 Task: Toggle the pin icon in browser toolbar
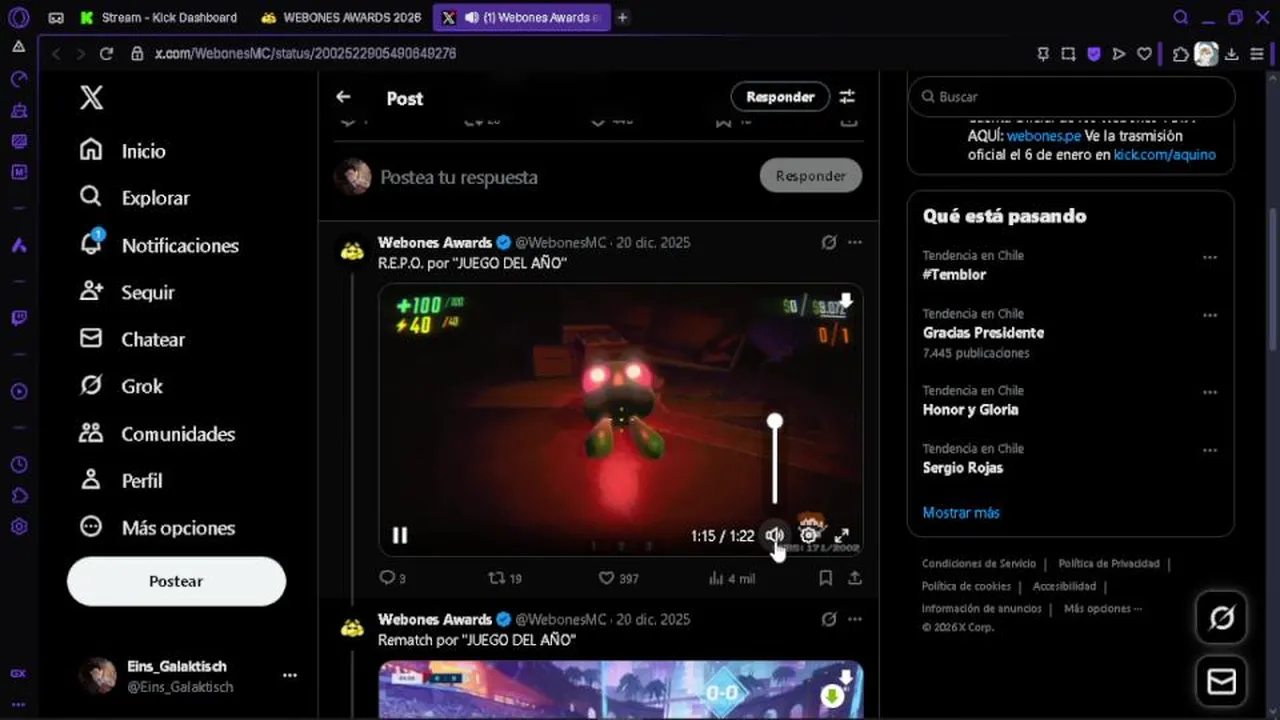[x=1043, y=54]
